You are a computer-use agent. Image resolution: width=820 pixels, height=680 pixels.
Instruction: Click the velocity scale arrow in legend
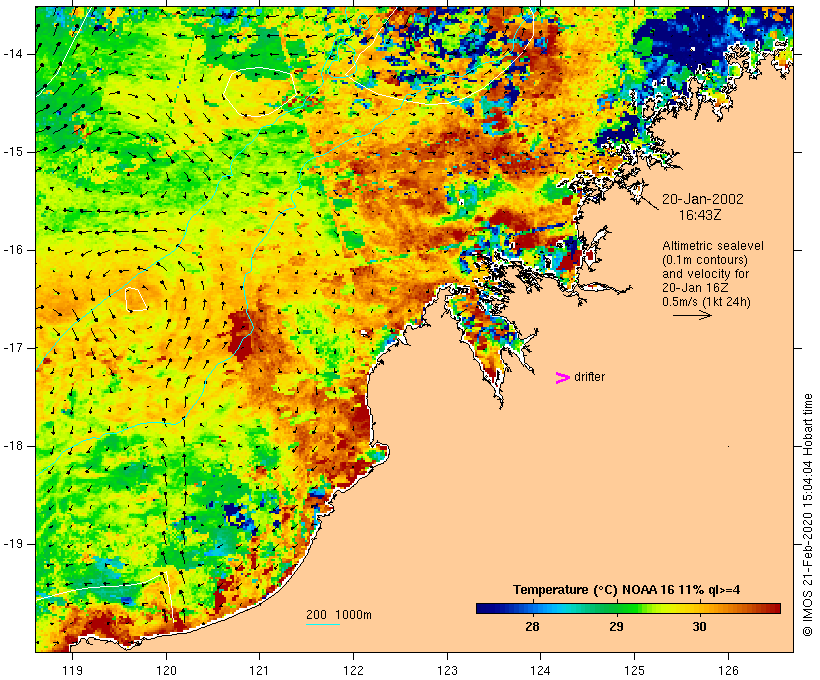pos(692,315)
